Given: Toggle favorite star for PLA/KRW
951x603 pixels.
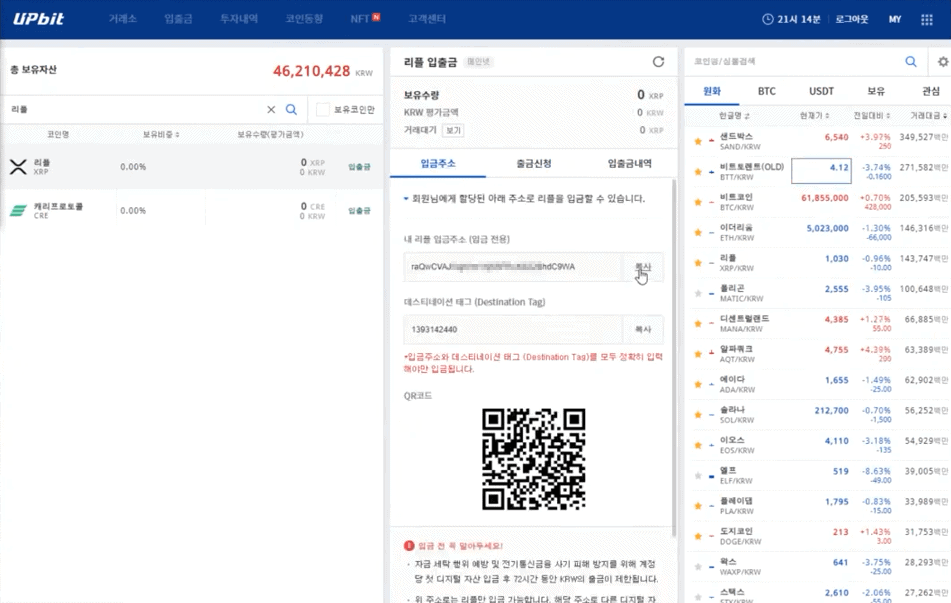Looking at the screenshot, I should pos(698,506).
